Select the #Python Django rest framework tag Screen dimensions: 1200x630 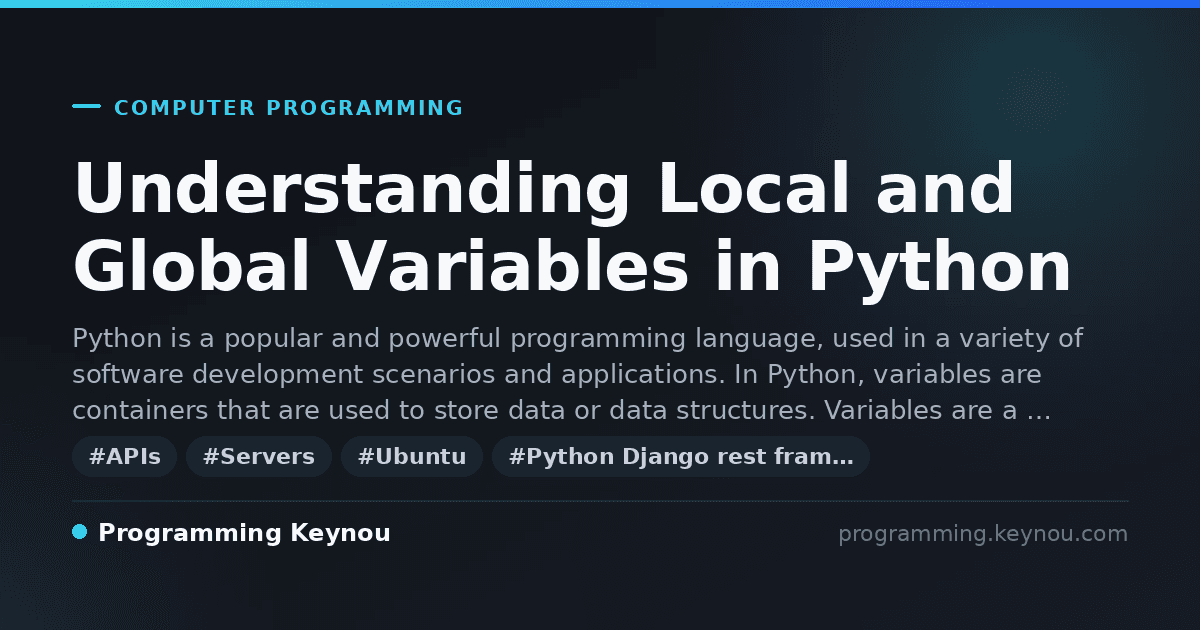pyautogui.click(x=681, y=457)
